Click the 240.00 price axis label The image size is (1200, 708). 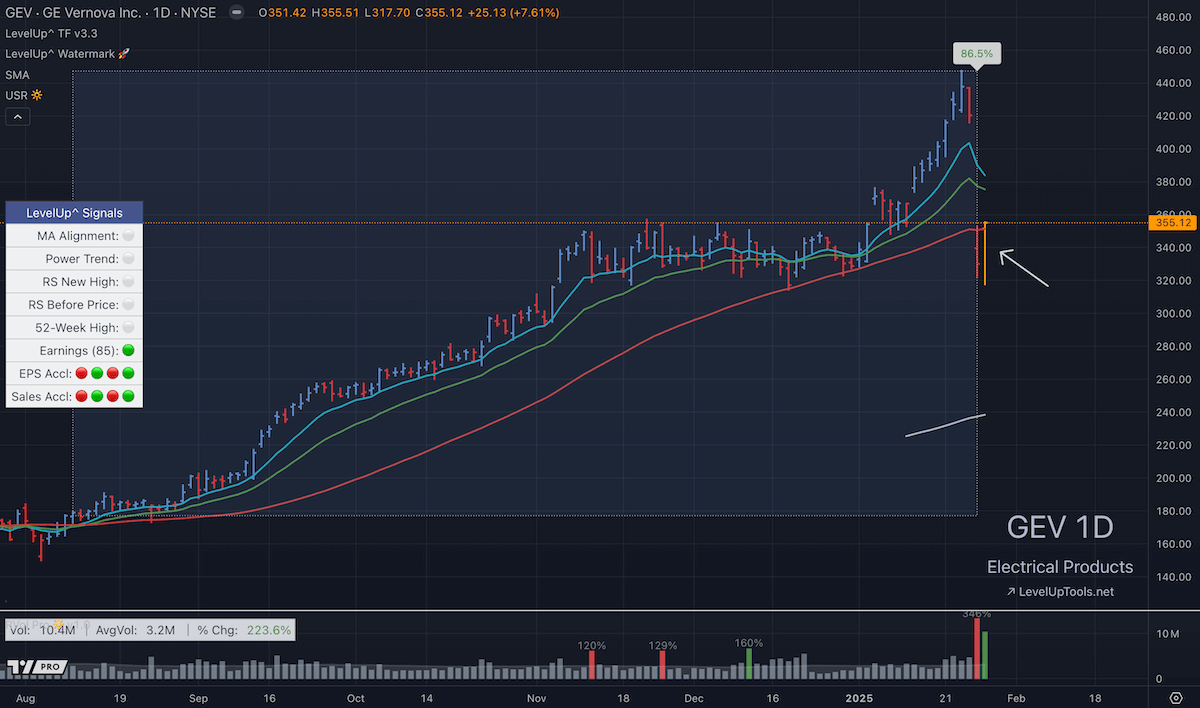[x=1172, y=412]
